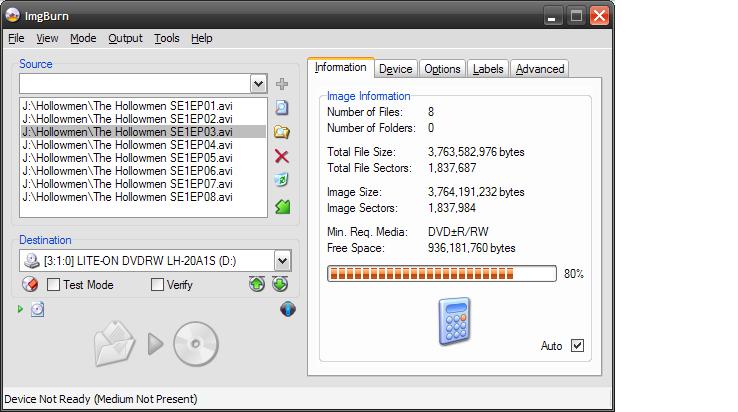Click the Device Not Ready status bar text
Image resolution: width=738 pixels, height=412 pixels.
tap(101, 399)
